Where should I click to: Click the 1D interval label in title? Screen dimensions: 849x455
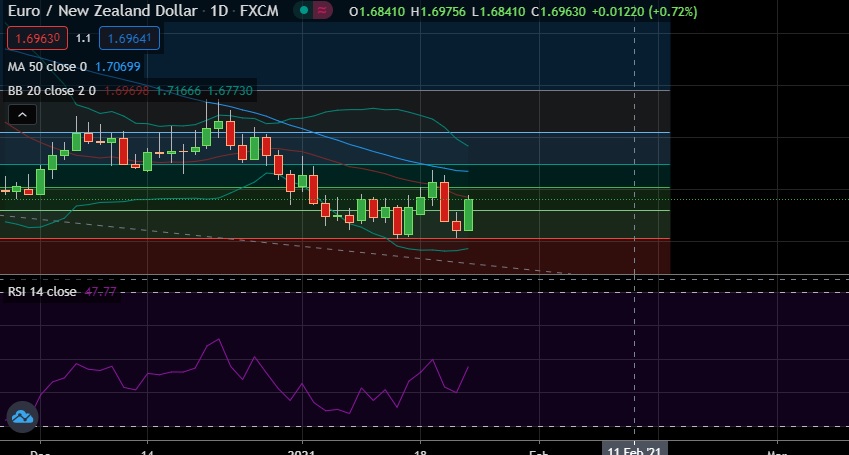click(x=220, y=11)
